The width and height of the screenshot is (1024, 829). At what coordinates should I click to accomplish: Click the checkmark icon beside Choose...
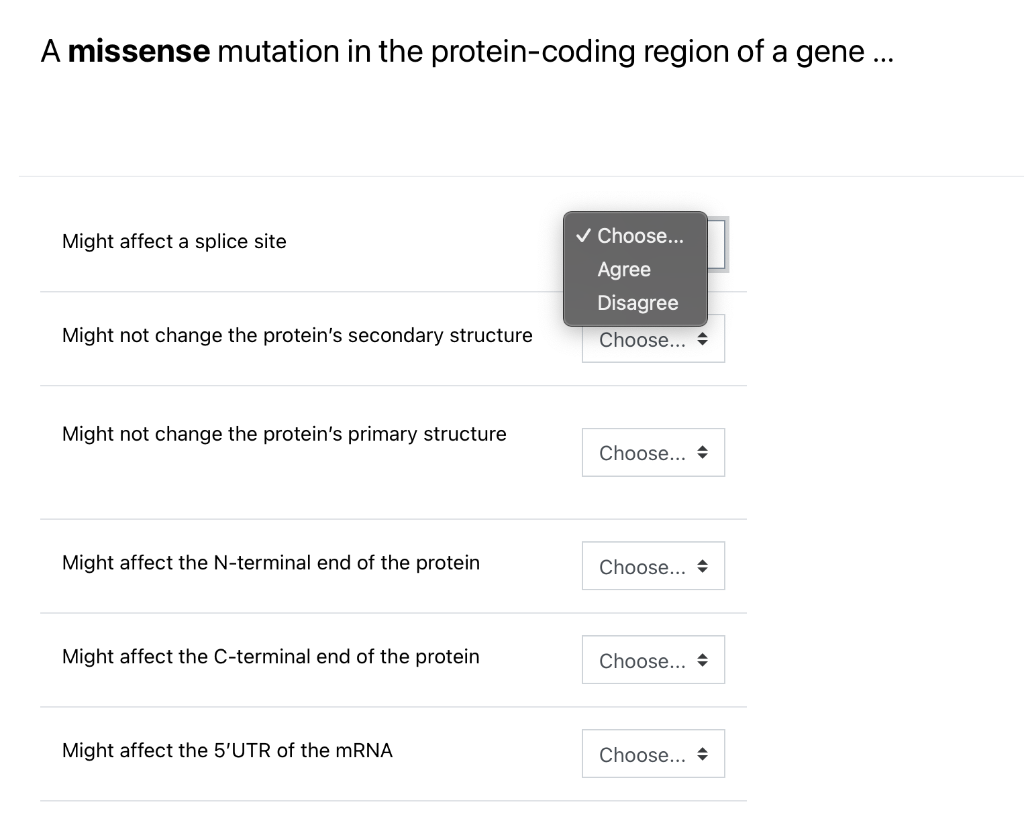[583, 236]
